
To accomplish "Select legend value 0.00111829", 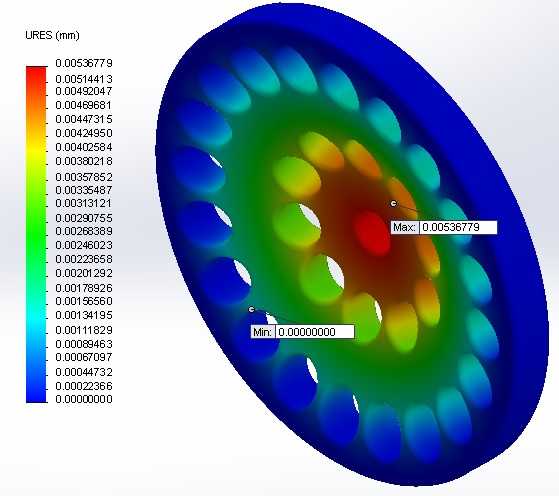I will pyautogui.click(x=84, y=330).
